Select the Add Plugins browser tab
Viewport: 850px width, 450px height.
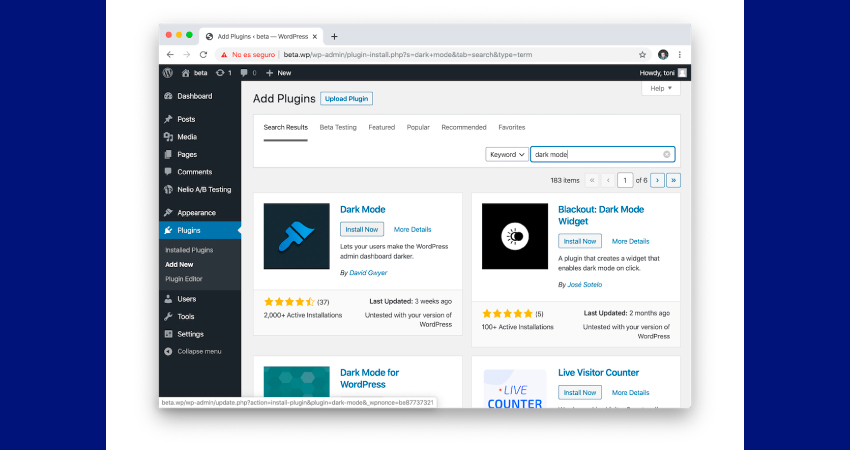click(x=261, y=36)
